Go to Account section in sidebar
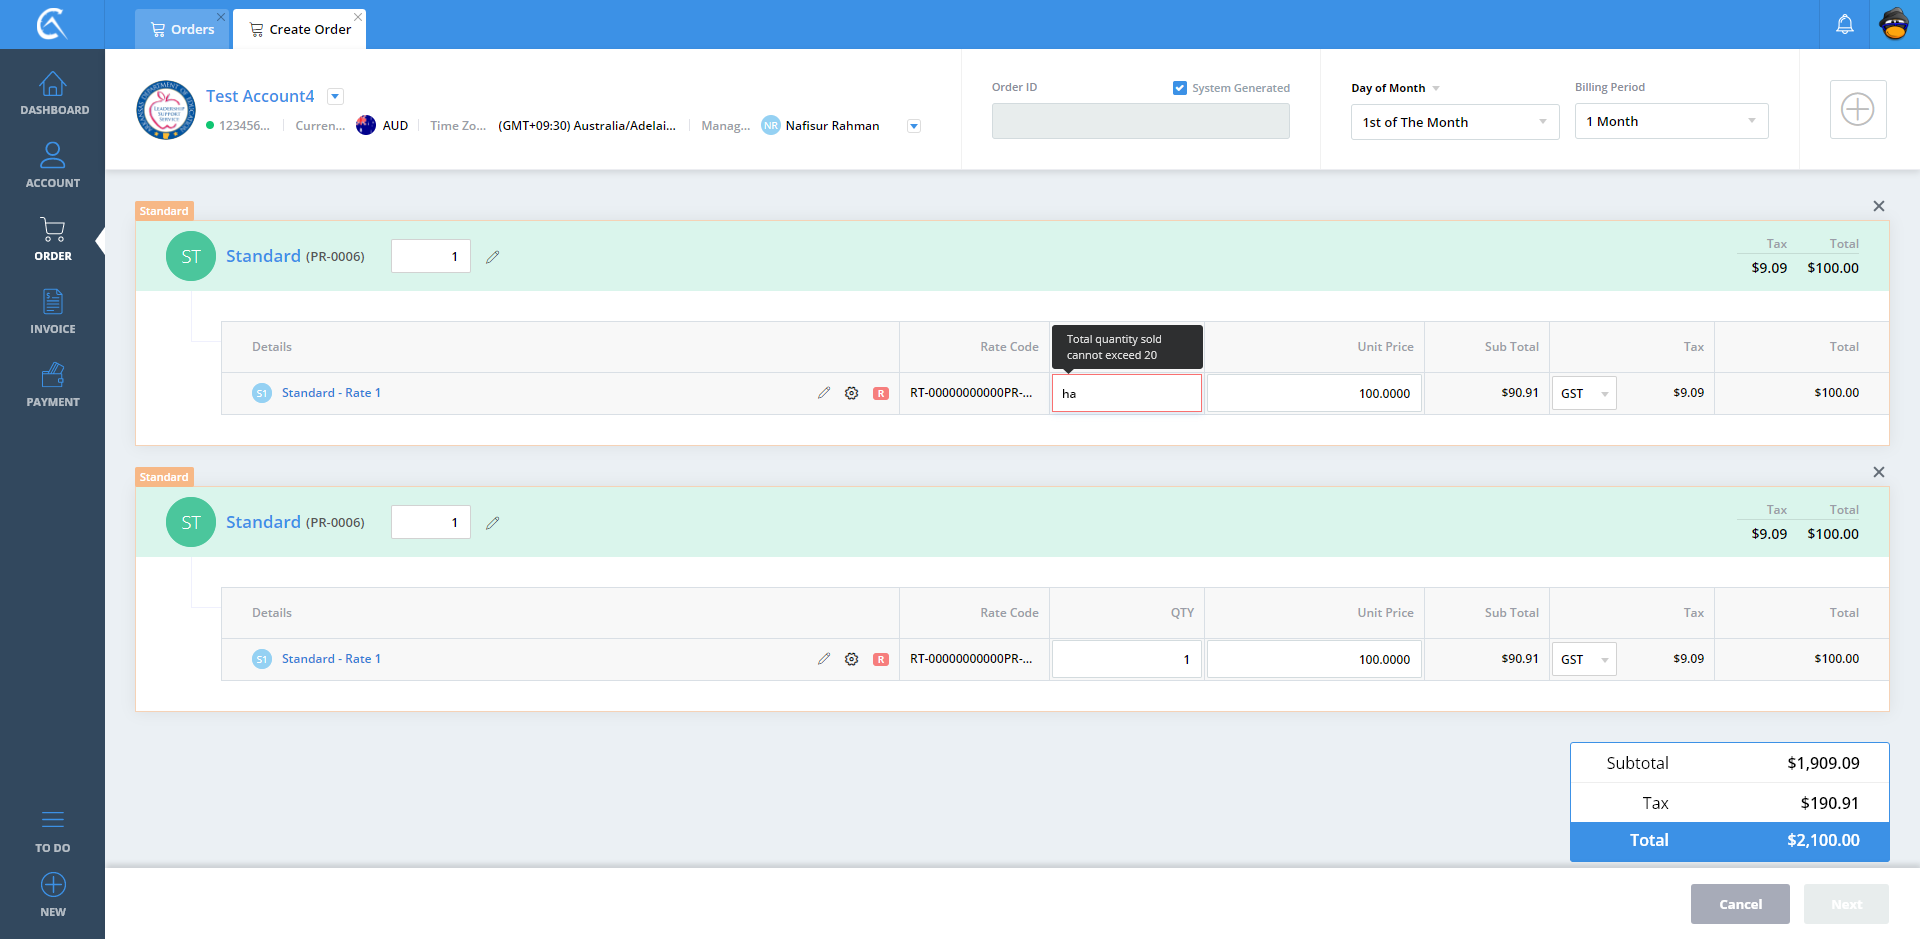 (x=53, y=166)
